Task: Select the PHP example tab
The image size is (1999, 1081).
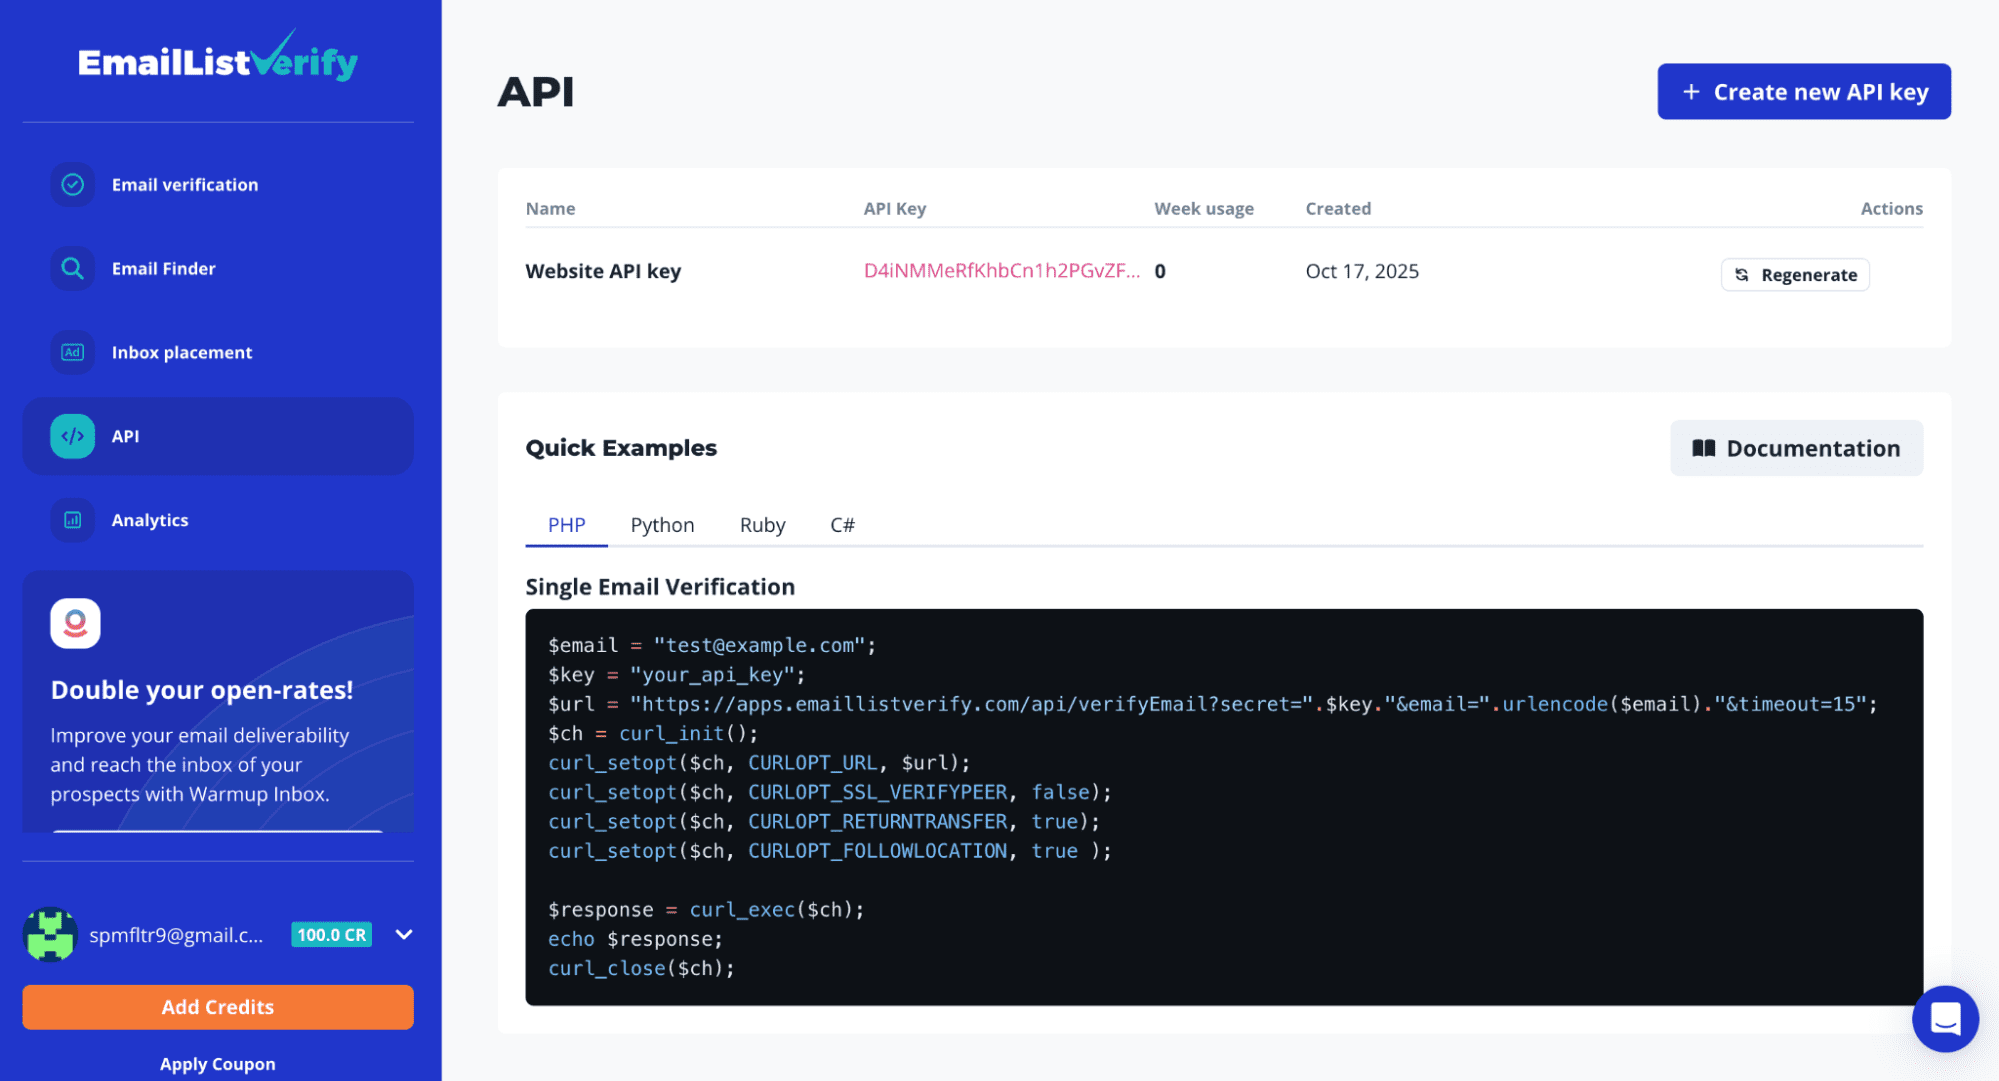Action: (566, 526)
